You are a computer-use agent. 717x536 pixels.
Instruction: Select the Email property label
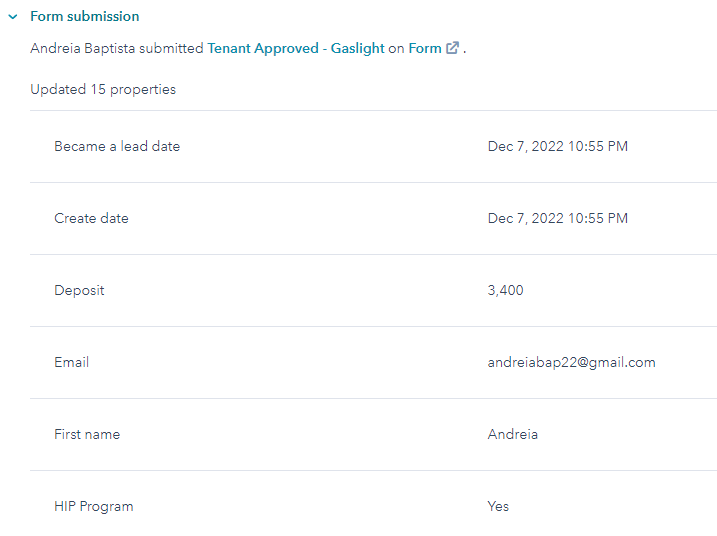(71, 362)
